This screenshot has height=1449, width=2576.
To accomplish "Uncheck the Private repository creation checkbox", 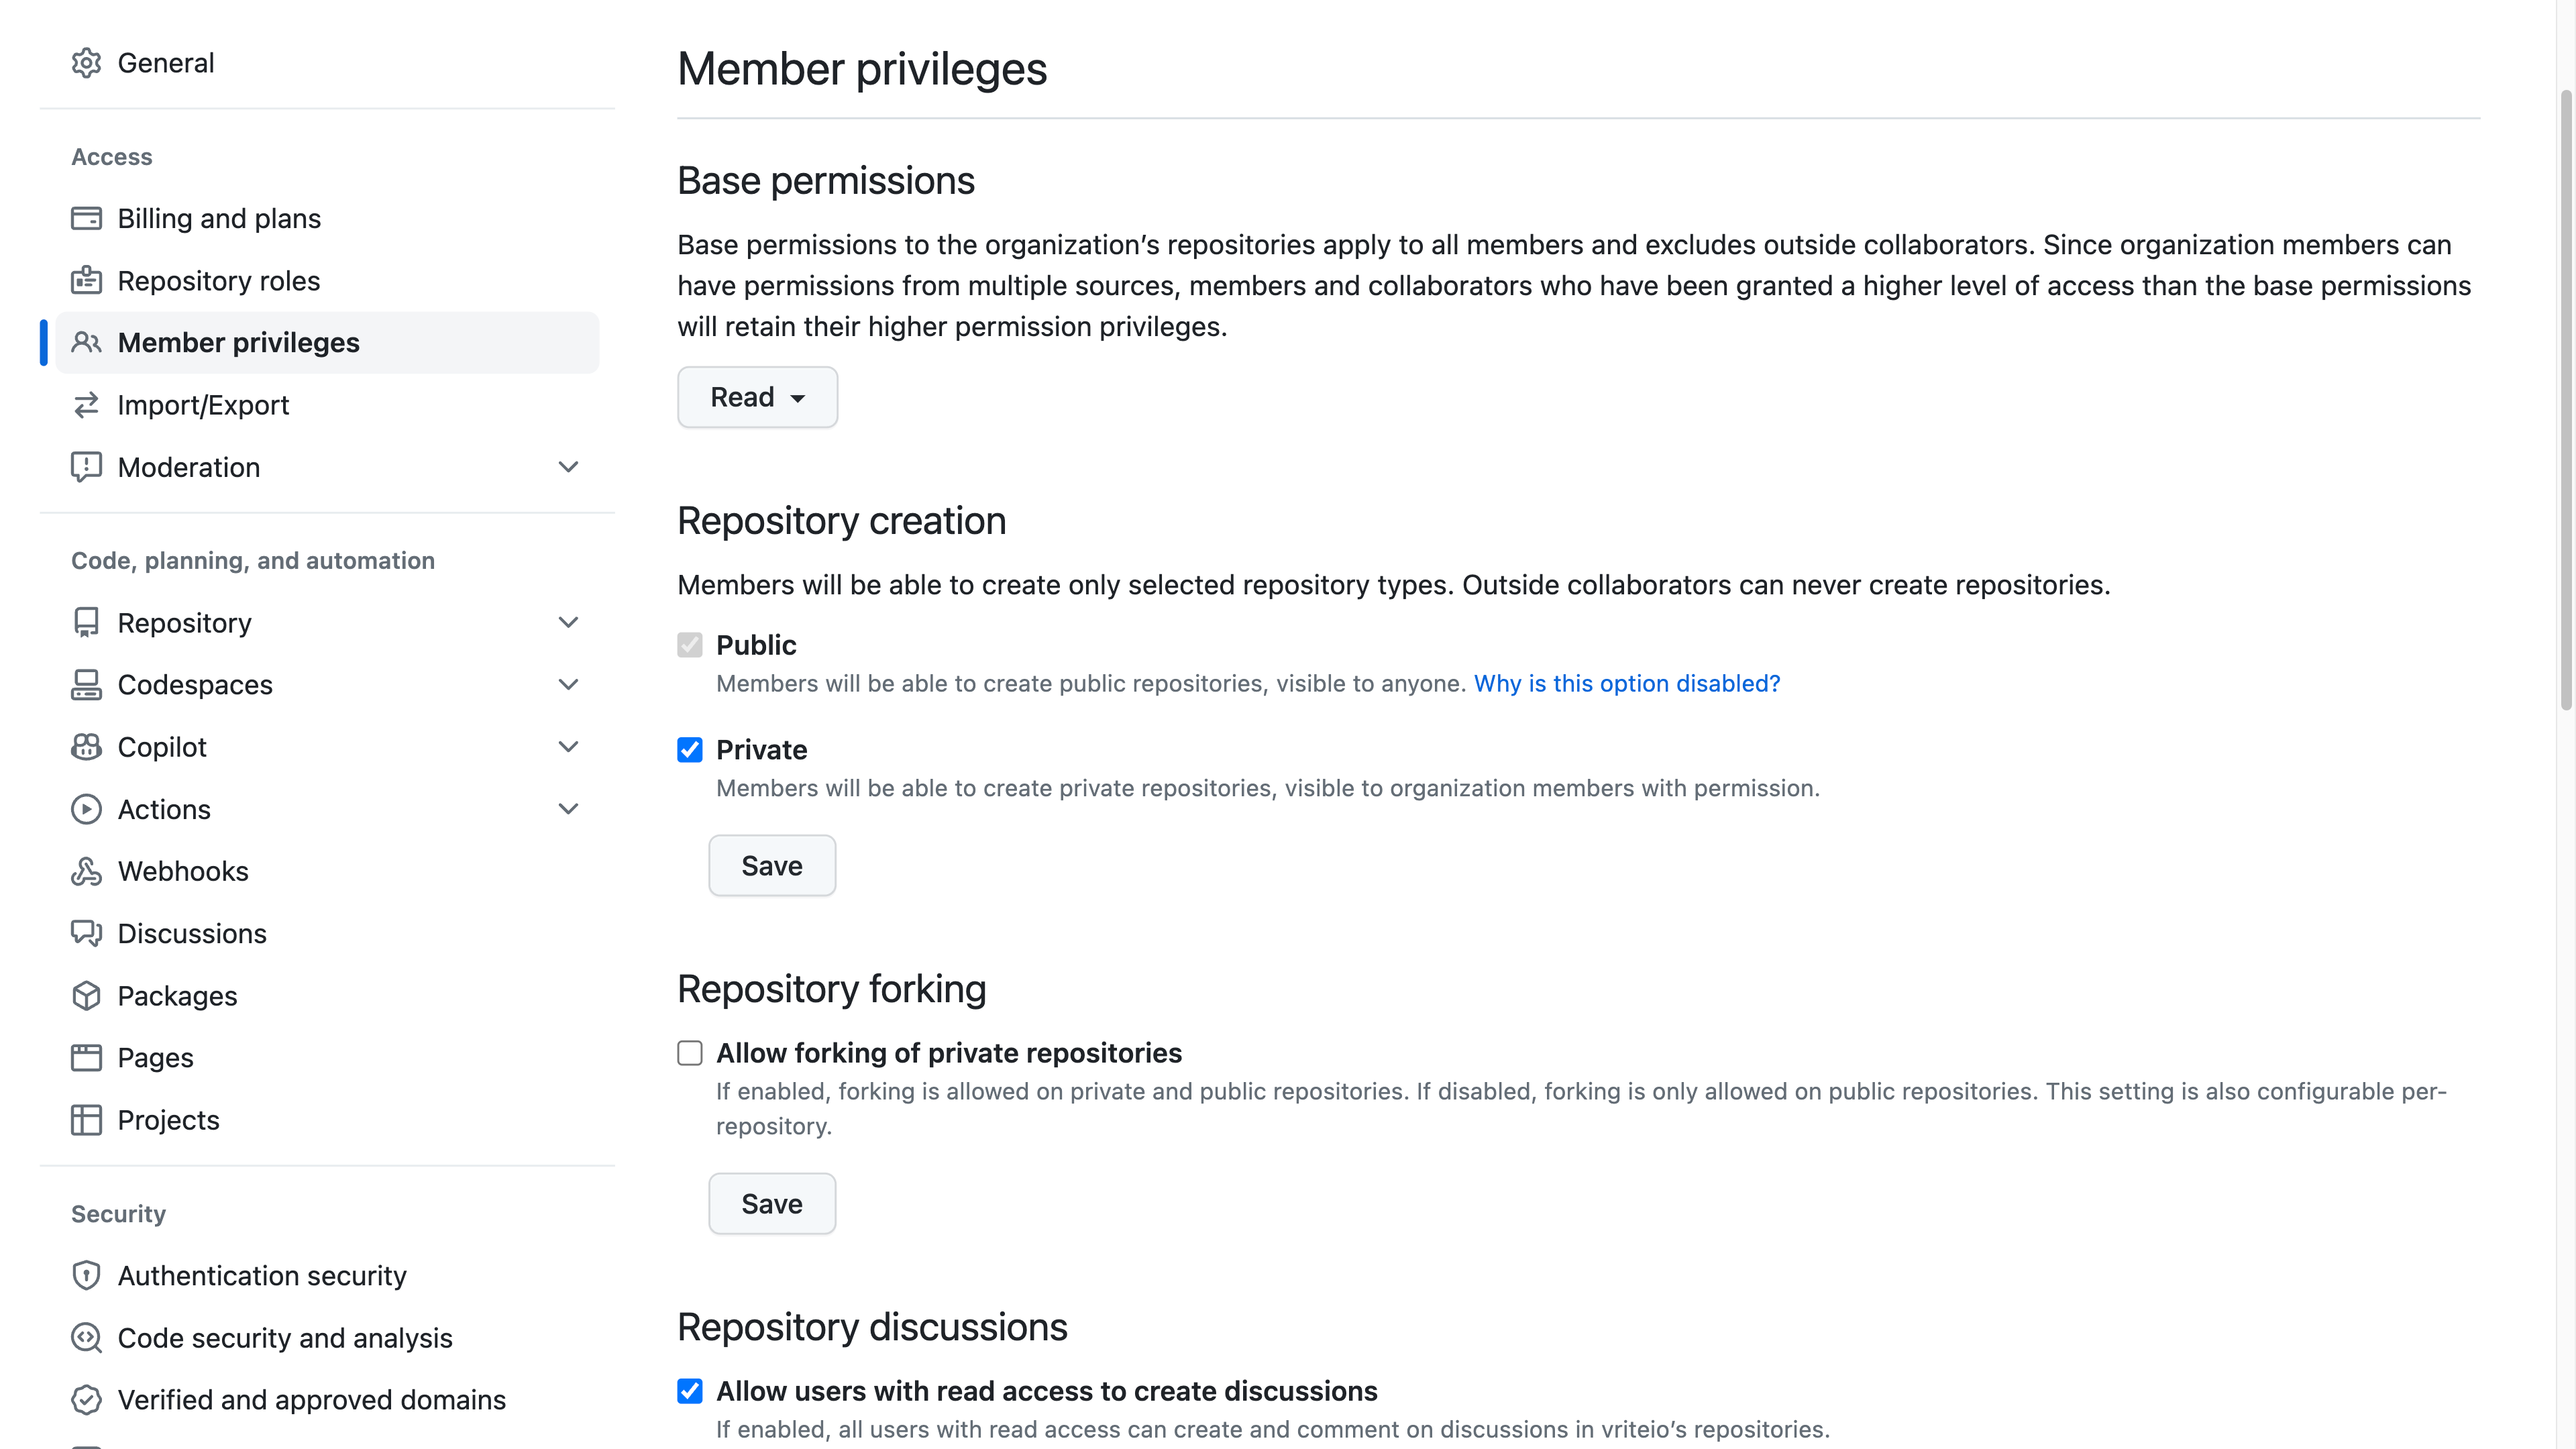I will [x=690, y=749].
